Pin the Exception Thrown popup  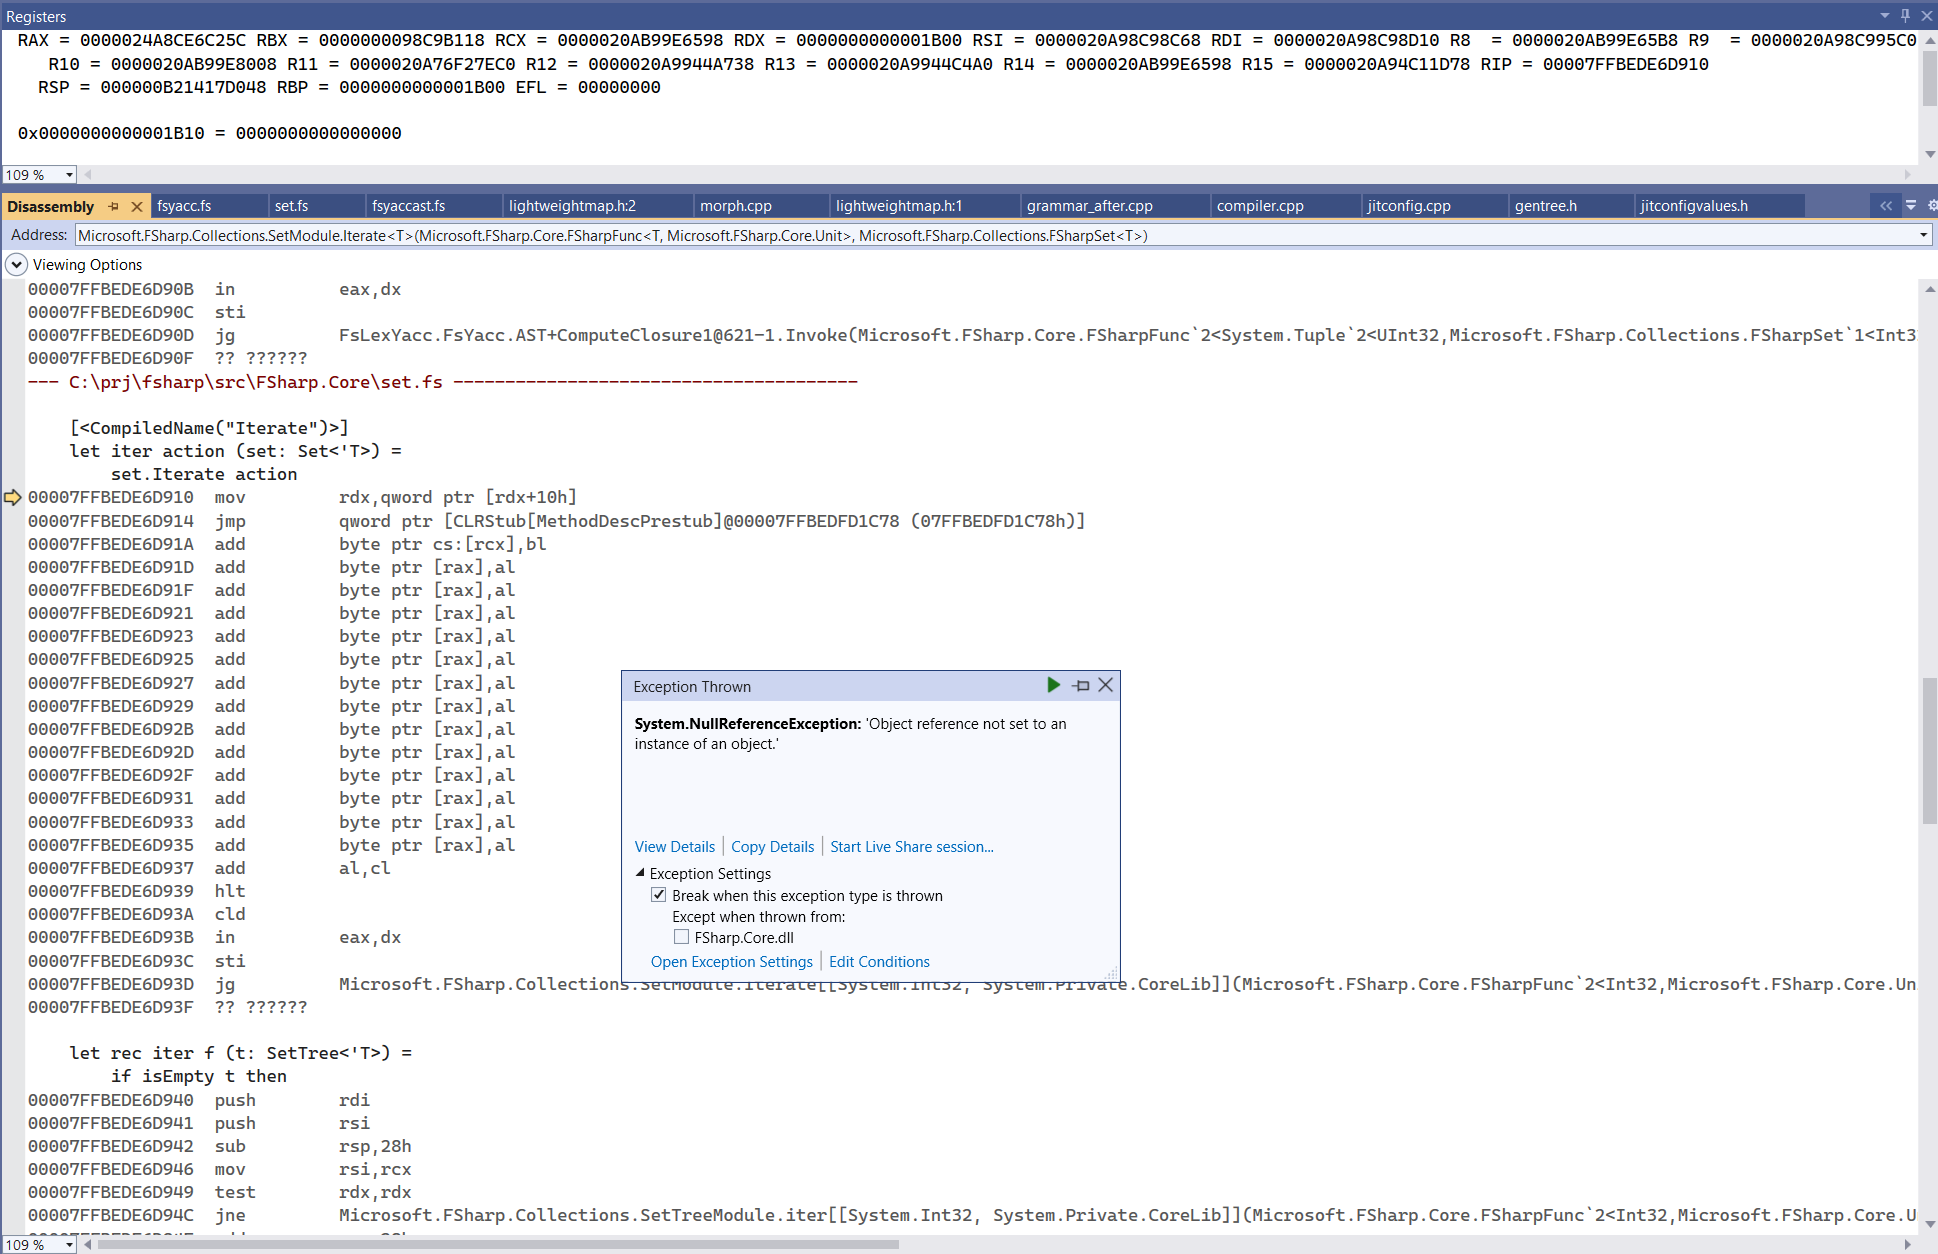coord(1081,685)
